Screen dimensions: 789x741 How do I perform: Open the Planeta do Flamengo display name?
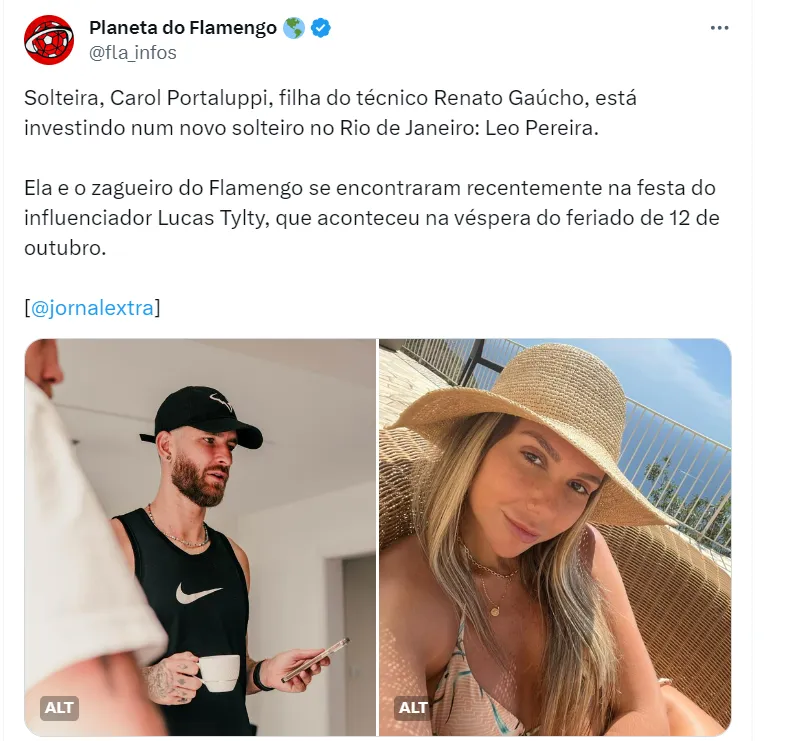coord(183,28)
